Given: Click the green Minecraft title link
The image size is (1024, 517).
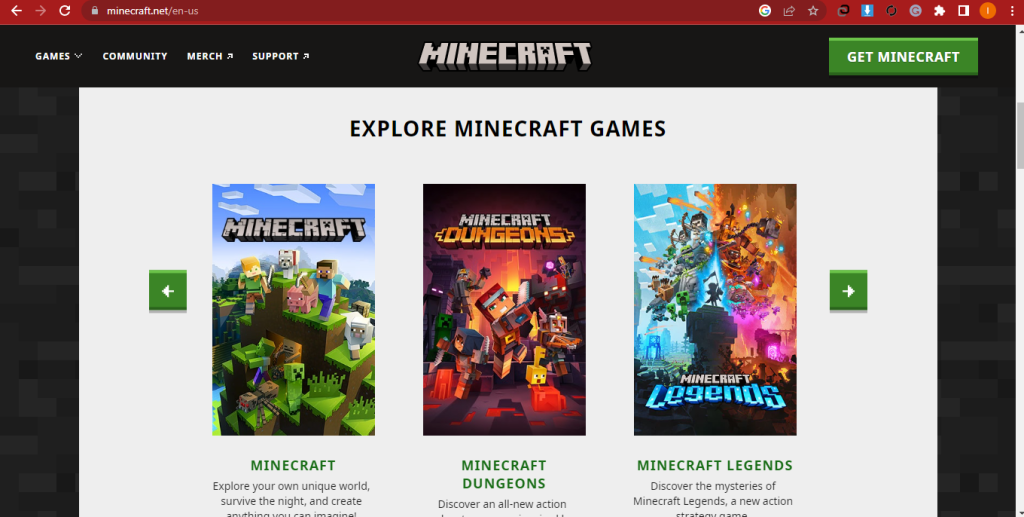Looking at the screenshot, I should (x=293, y=465).
